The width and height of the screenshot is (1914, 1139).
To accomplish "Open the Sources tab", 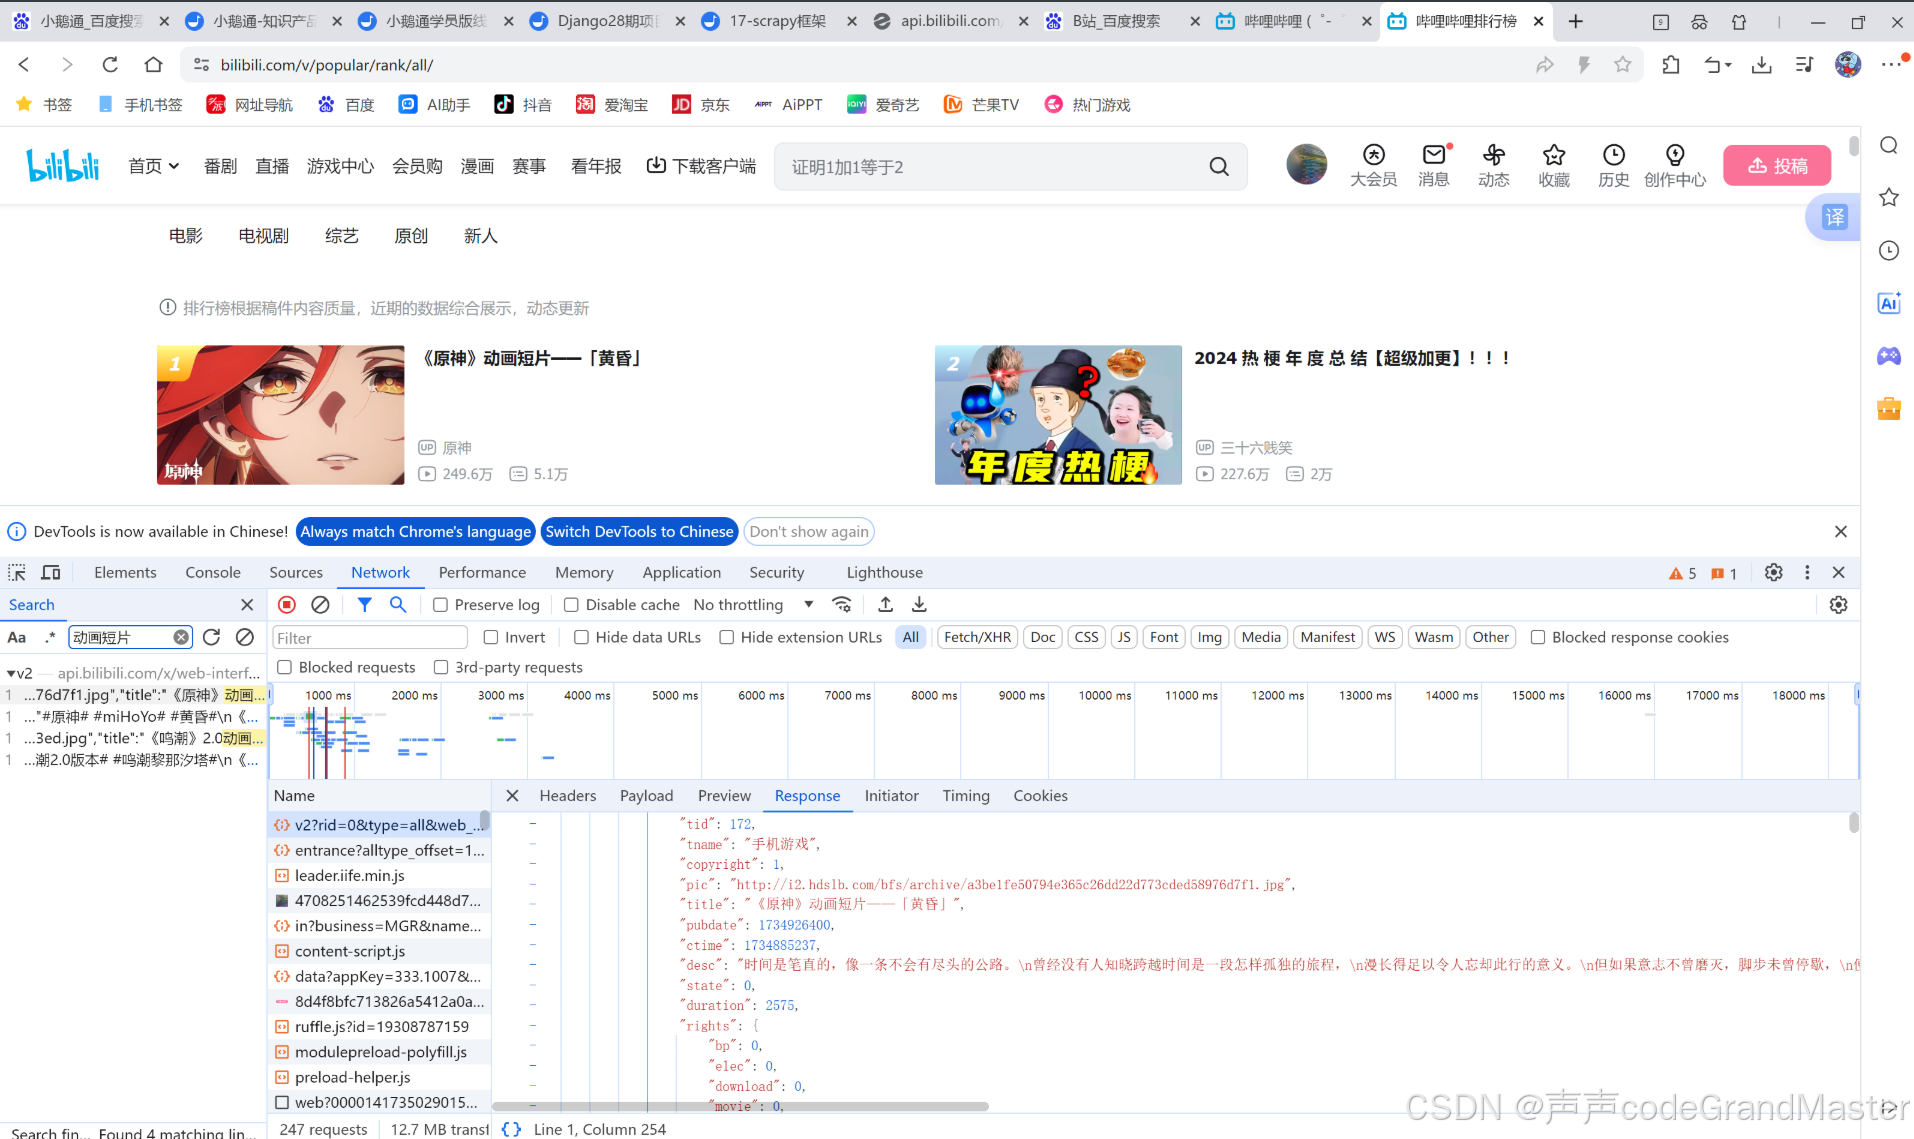I will coord(296,572).
